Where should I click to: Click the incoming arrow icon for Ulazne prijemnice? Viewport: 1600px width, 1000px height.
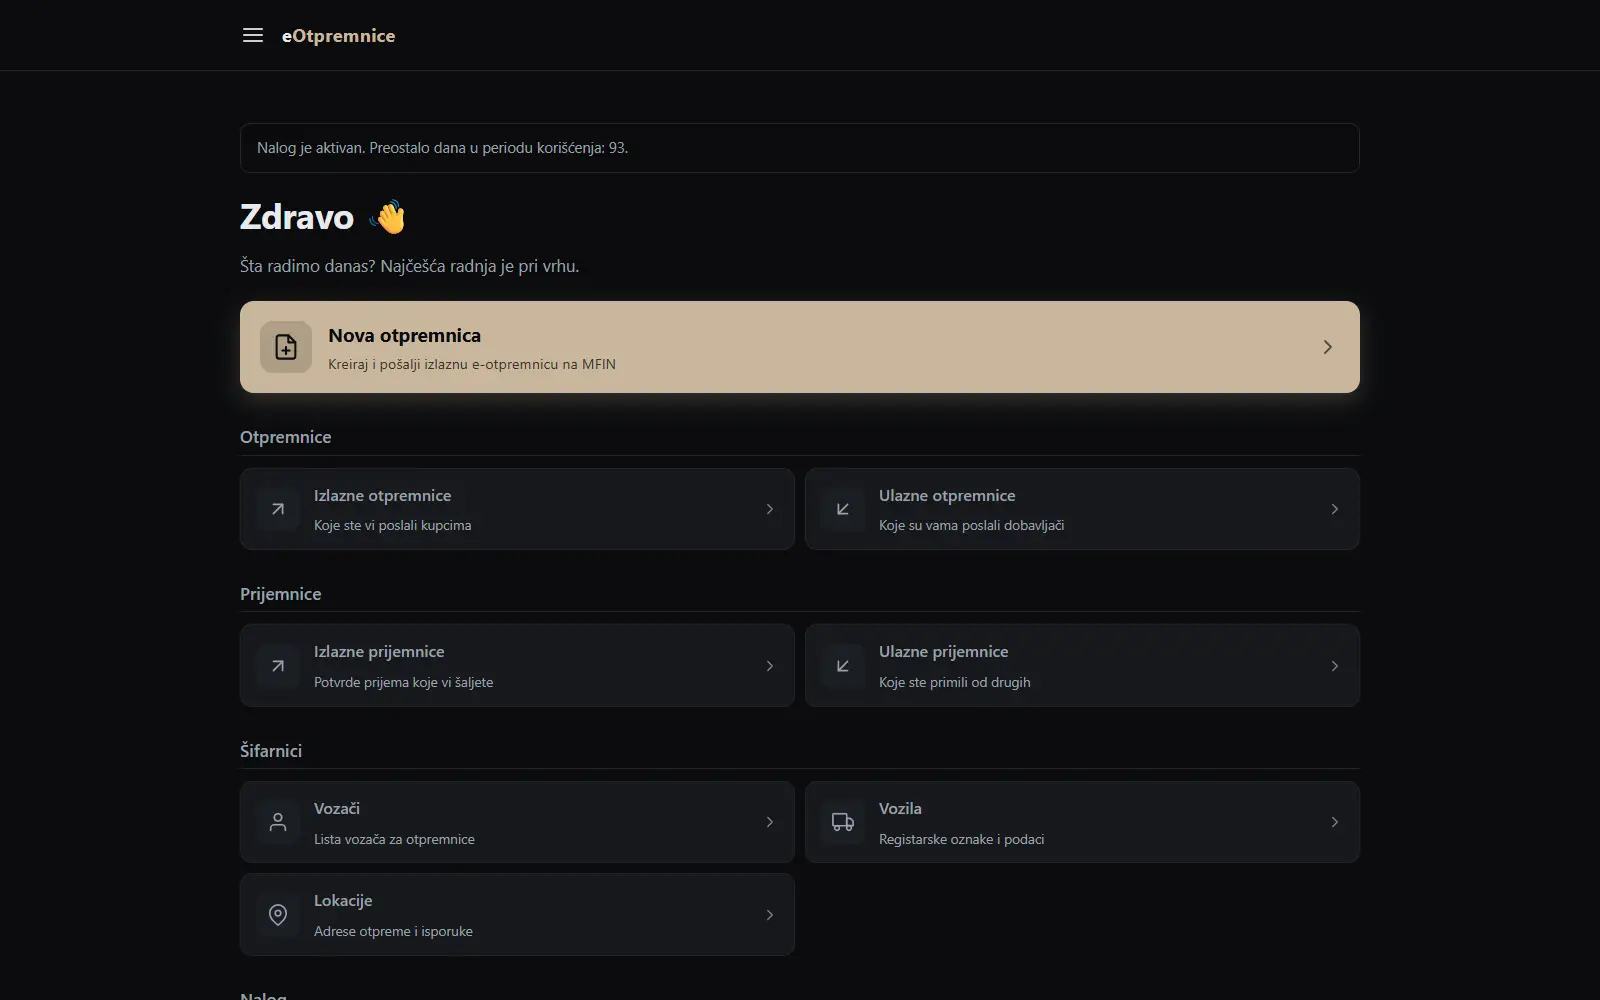[843, 666]
